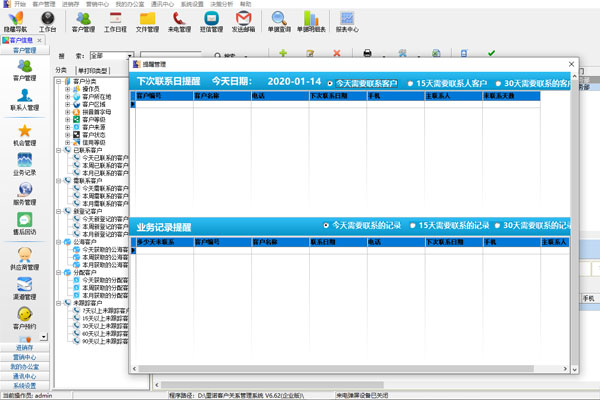Click 系统设置 button at sidebar bottom
The height and width of the screenshot is (400, 600).
[x=24, y=385]
